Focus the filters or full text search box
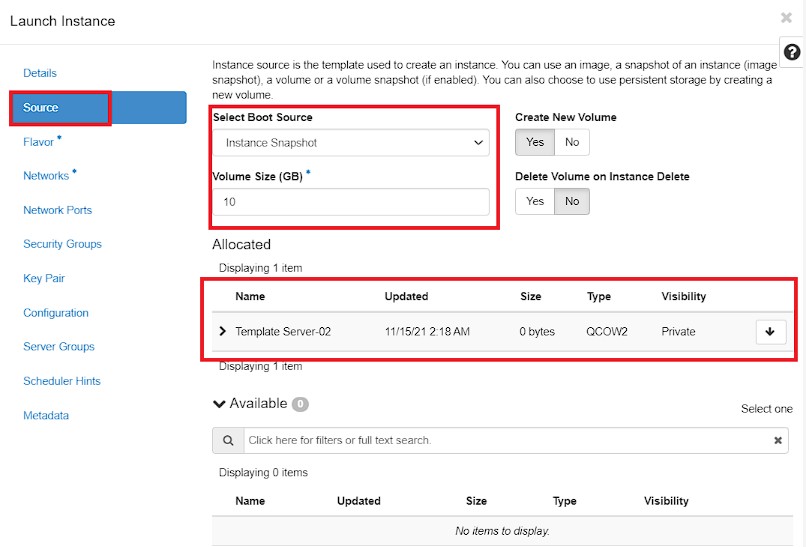The width and height of the screenshot is (806, 547). [x=508, y=441]
